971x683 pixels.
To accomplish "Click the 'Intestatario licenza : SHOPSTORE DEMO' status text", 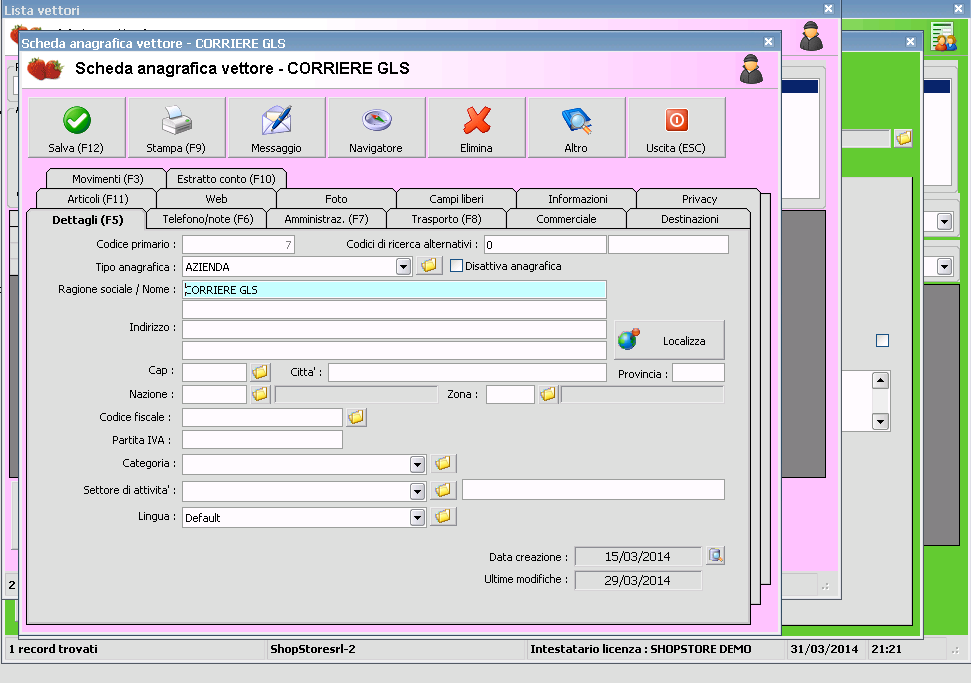I will pos(640,649).
